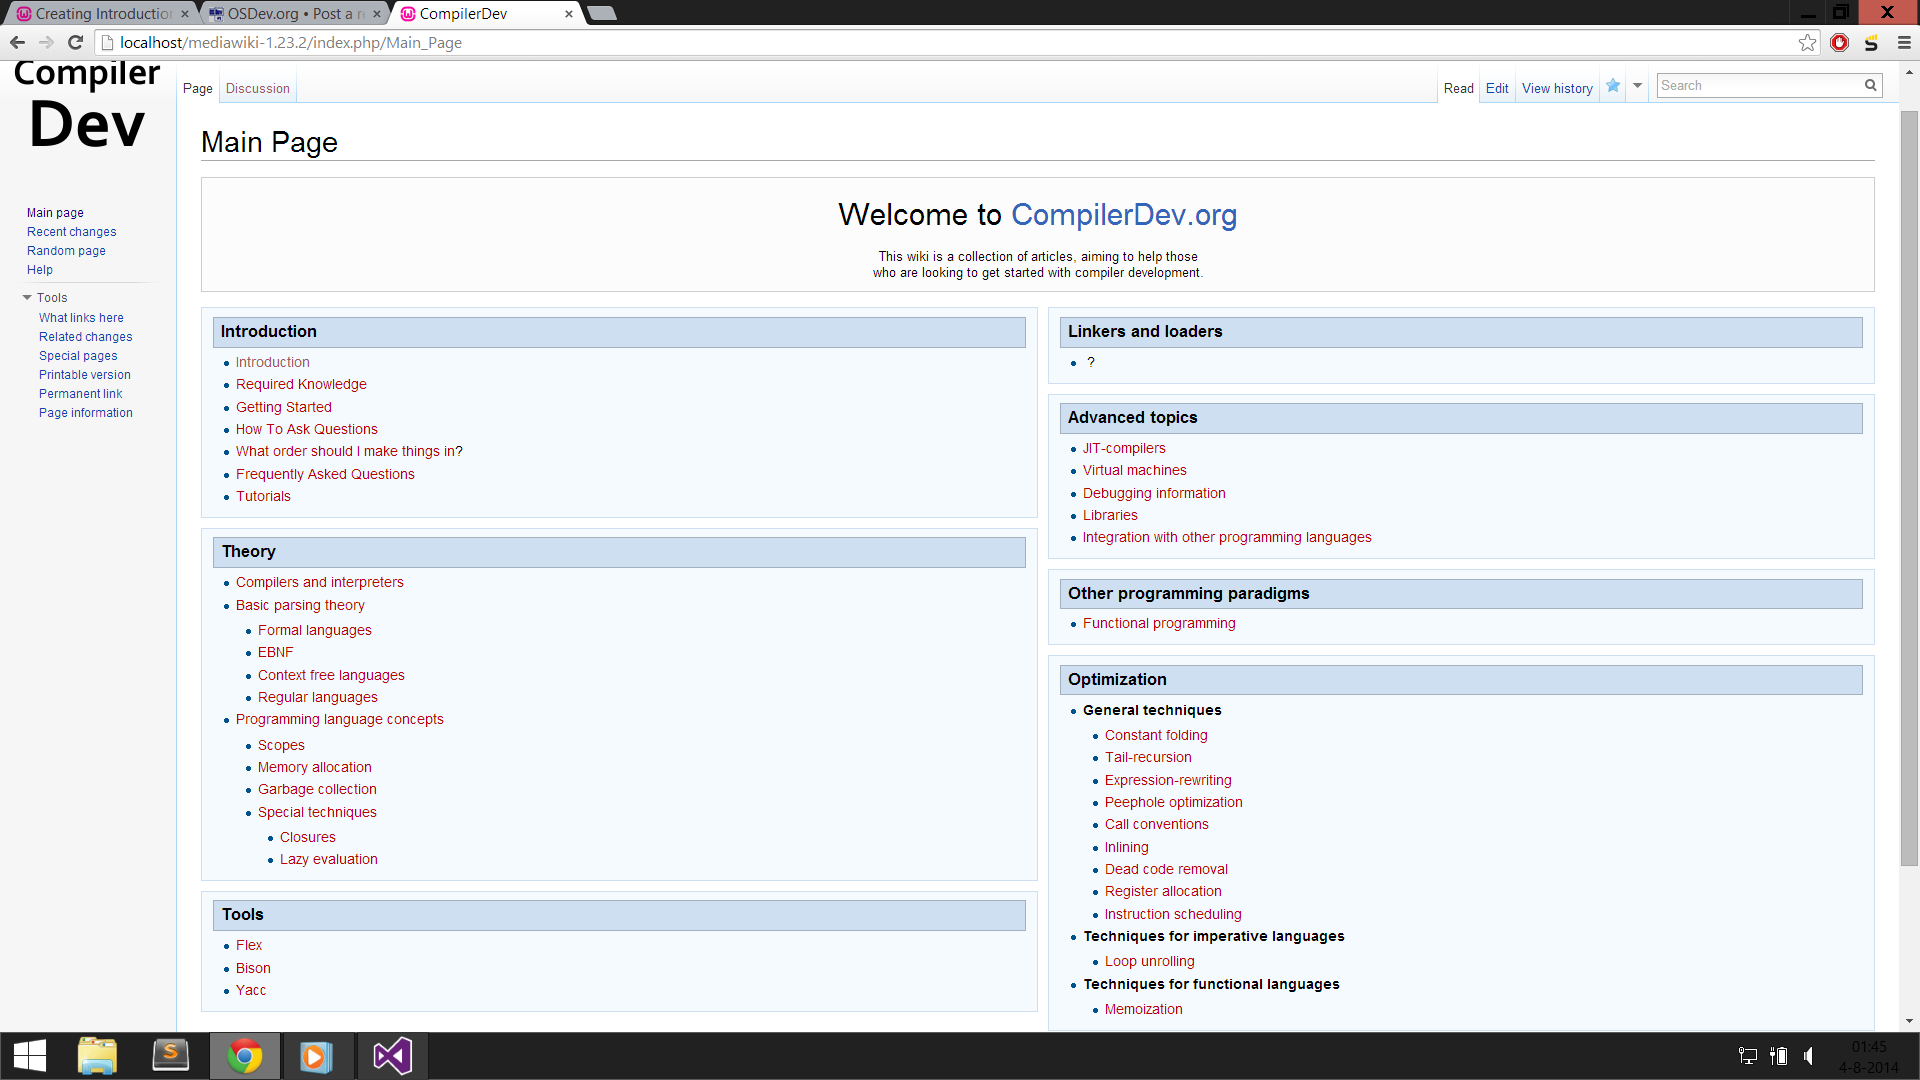Go to Random page
Viewport: 1920px width, 1080px height.
point(66,251)
